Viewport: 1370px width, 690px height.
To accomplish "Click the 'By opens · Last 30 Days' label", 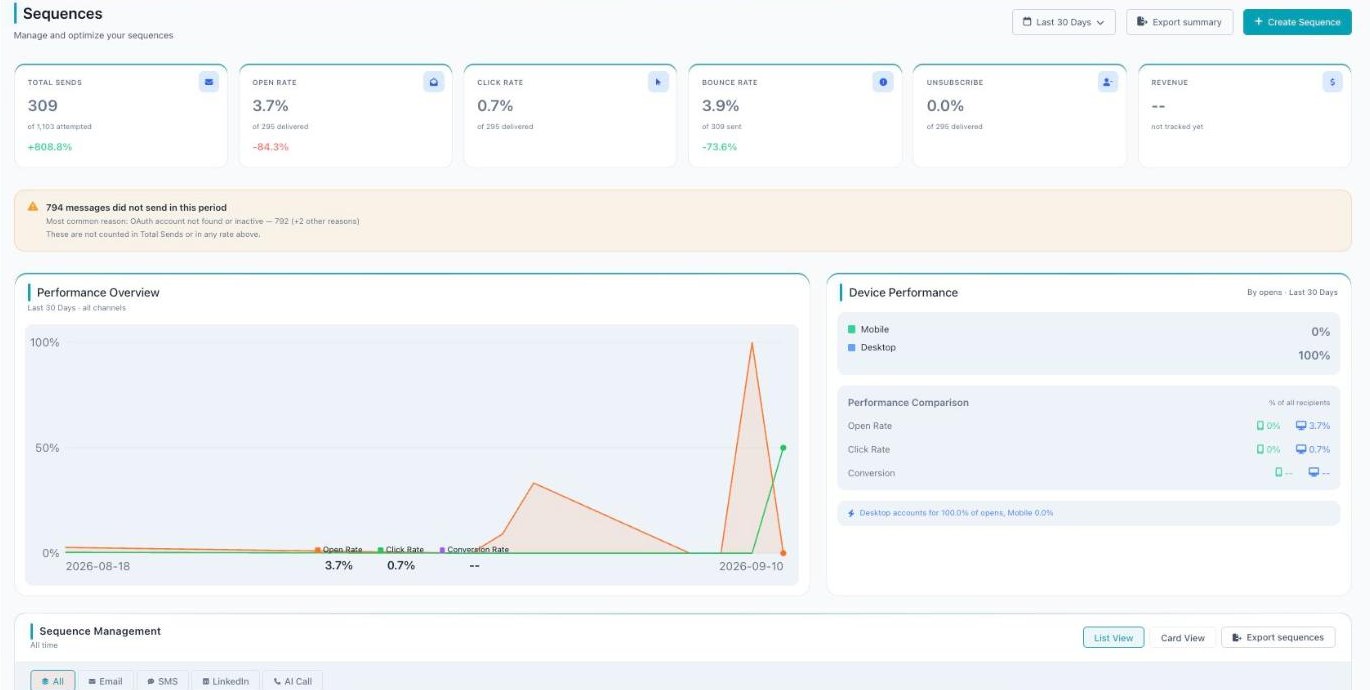I will click(1292, 293).
